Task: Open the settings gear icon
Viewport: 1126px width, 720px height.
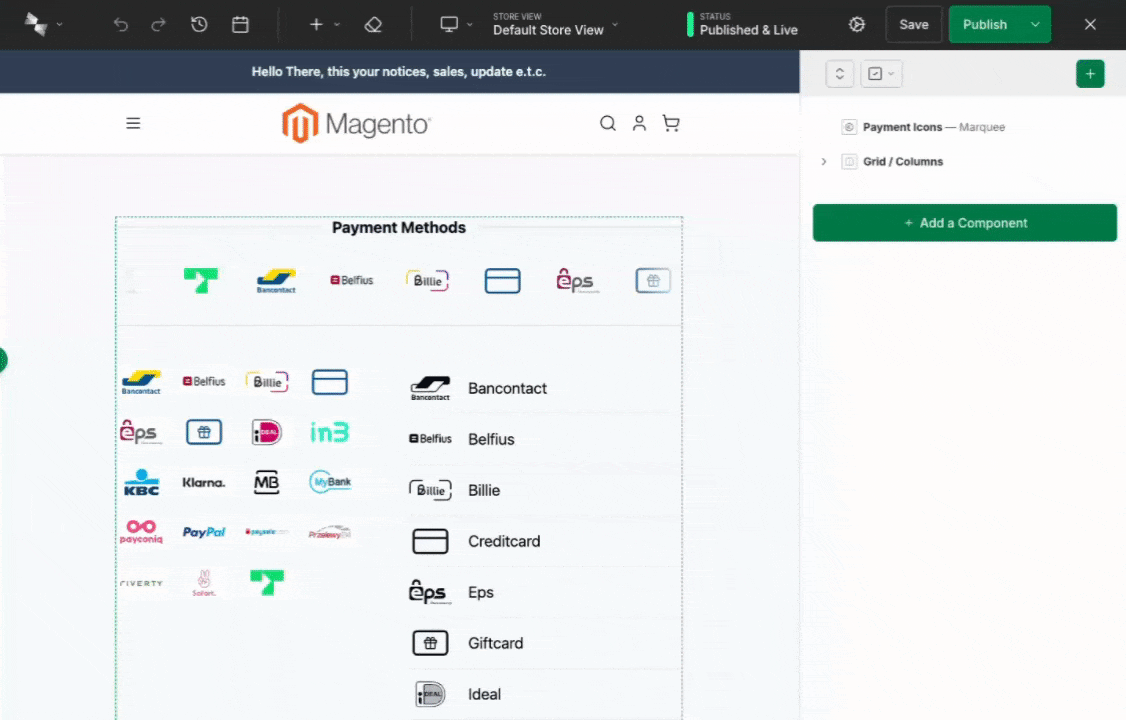Action: [856, 24]
